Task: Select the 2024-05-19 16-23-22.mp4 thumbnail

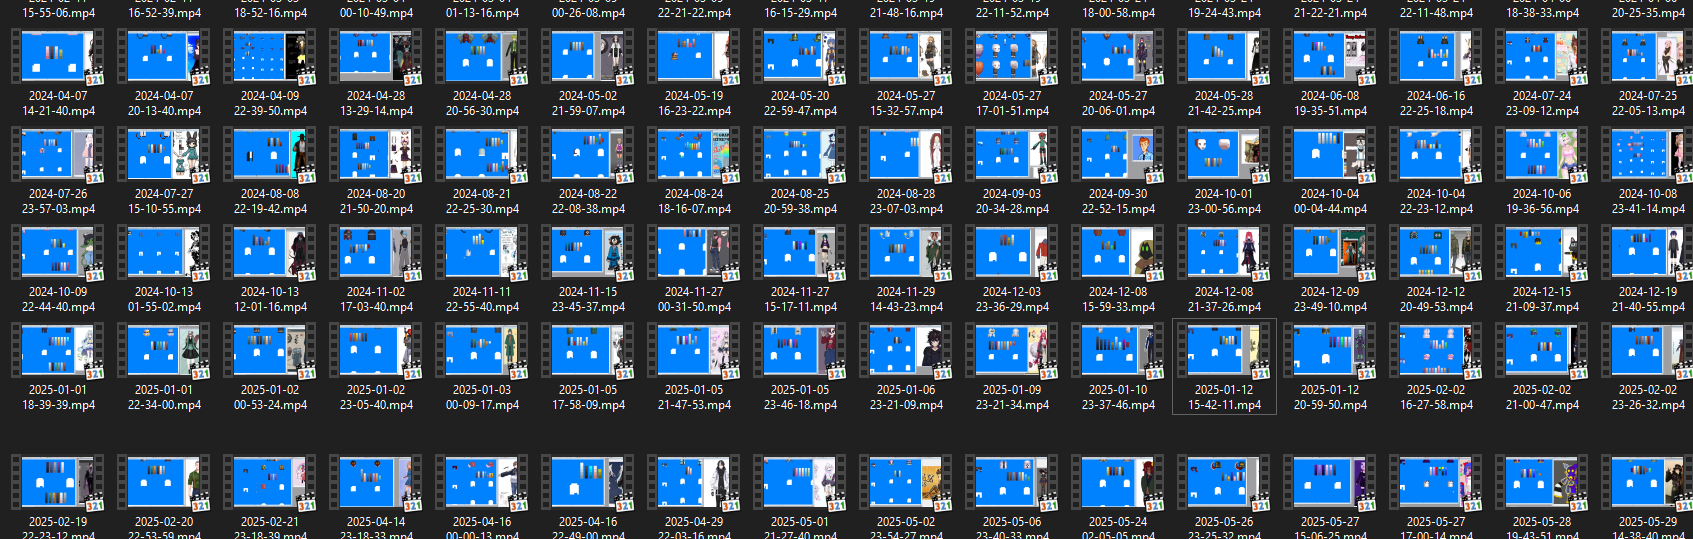Action: tap(694, 56)
